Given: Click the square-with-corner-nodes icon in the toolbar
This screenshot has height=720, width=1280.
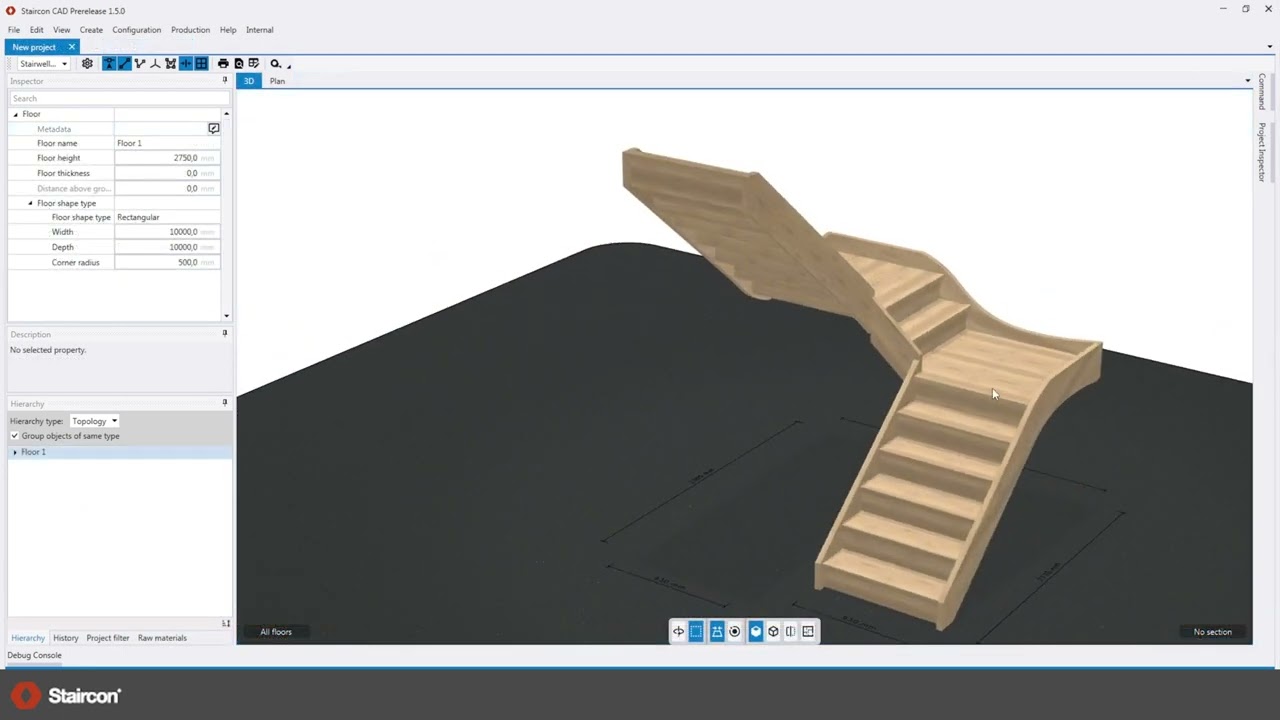Looking at the screenshot, I should 170,64.
